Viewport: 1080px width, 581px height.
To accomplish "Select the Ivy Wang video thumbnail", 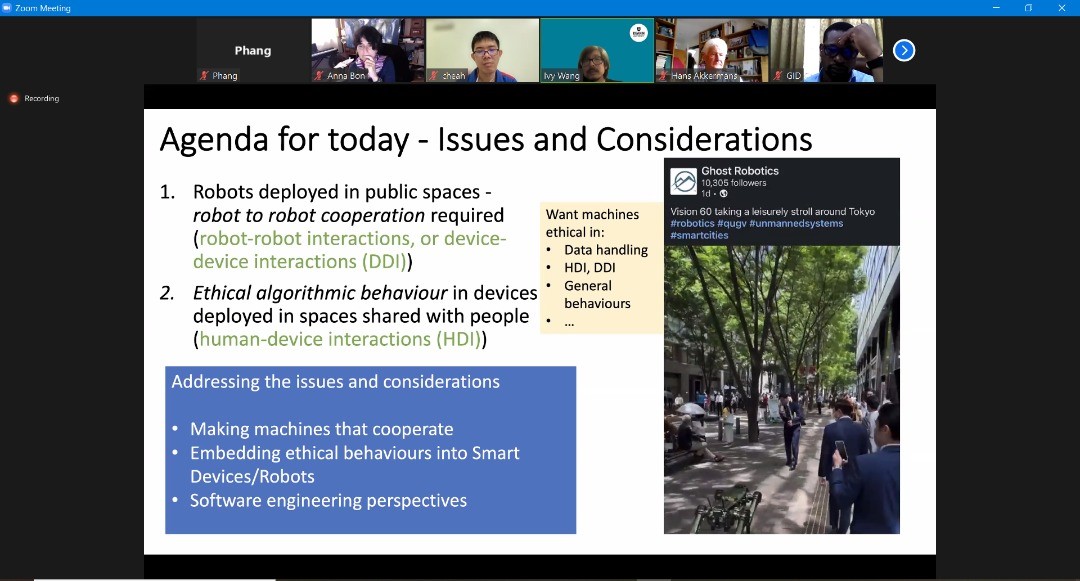I will click(596, 50).
